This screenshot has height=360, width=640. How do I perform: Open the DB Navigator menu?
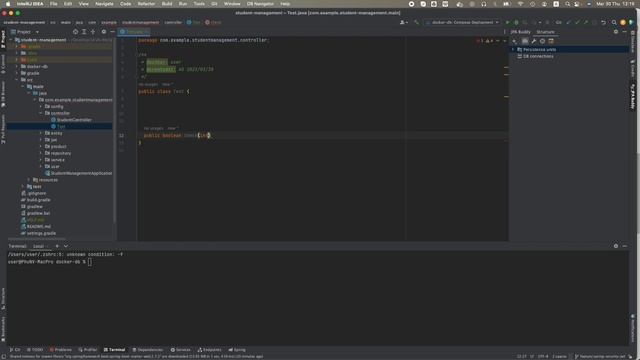[x=260, y=4]
